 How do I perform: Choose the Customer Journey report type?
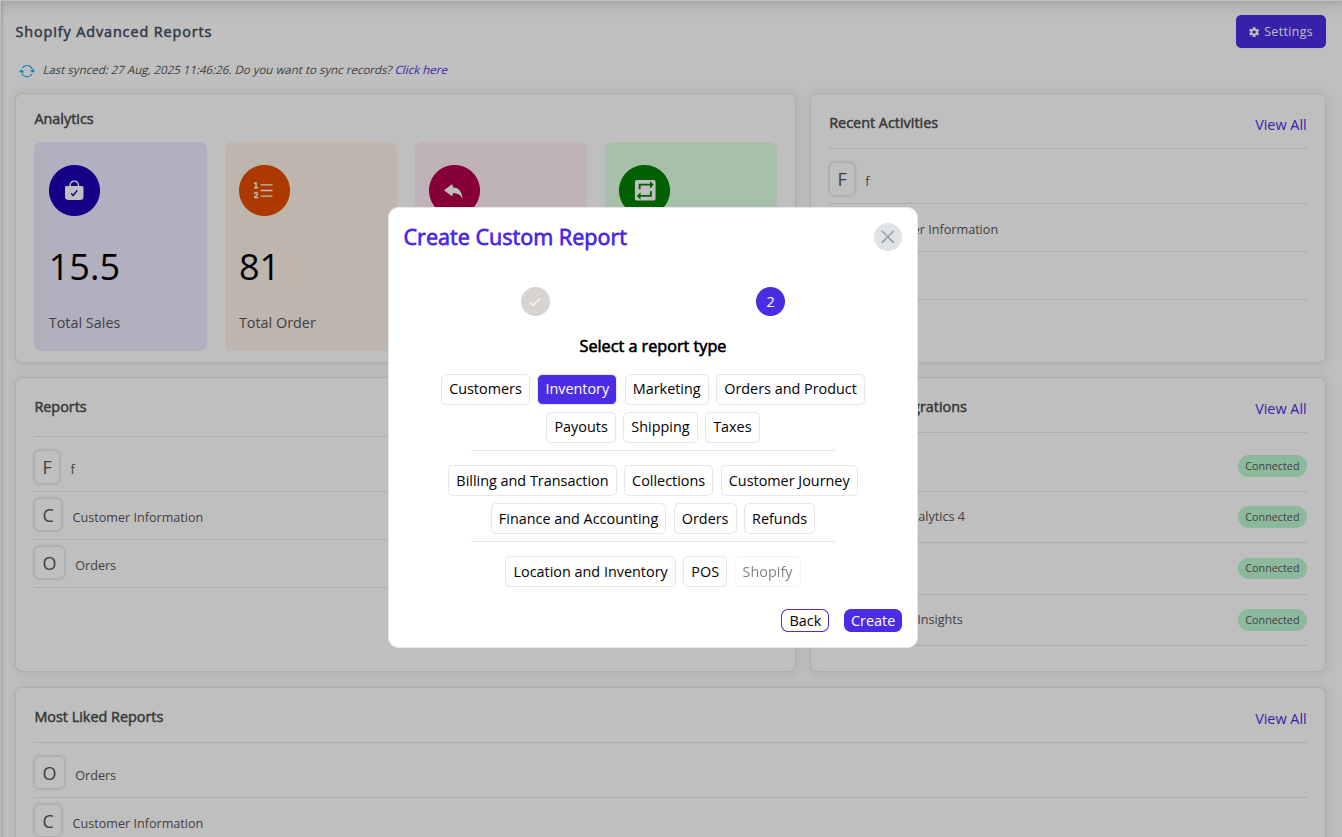[789, 481]
